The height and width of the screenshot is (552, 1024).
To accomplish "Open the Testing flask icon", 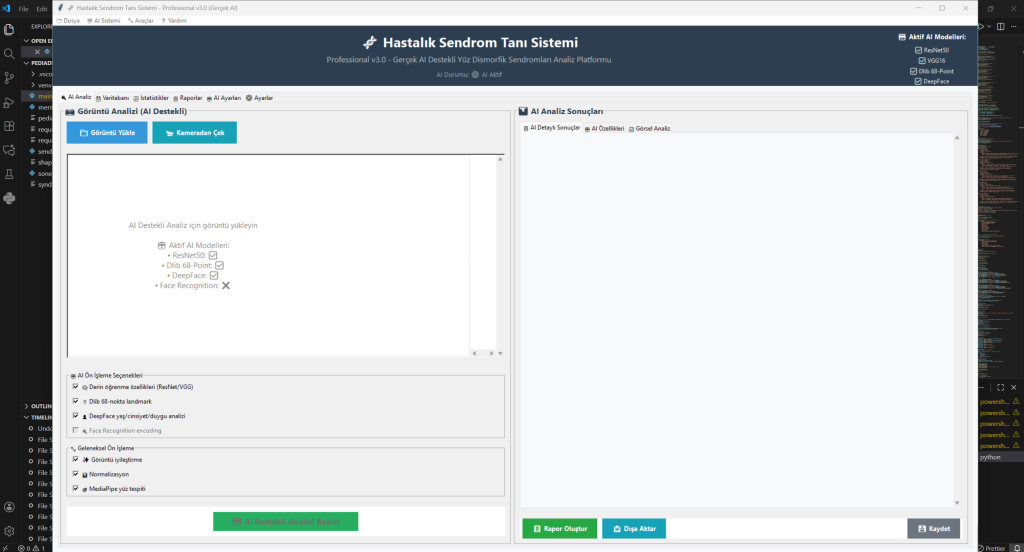I will tap(10, 174).
